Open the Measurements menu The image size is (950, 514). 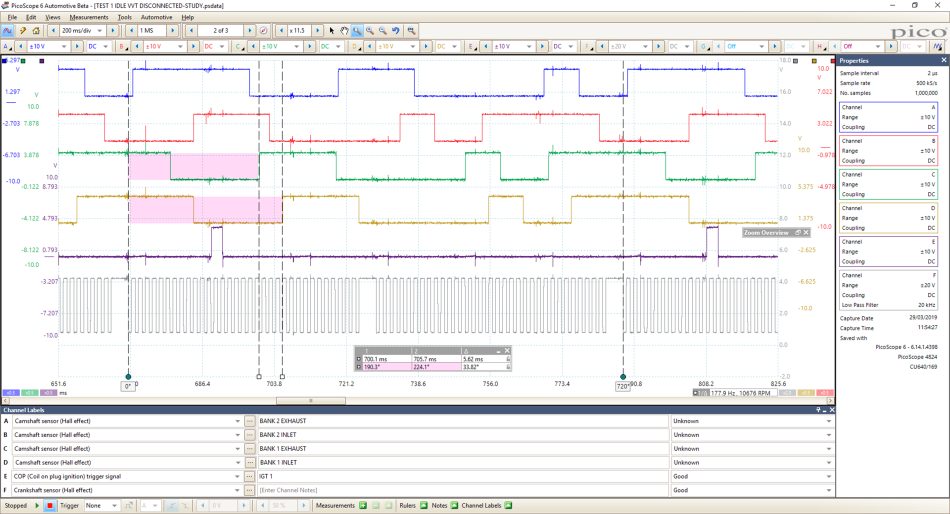[x=88, y=18]
